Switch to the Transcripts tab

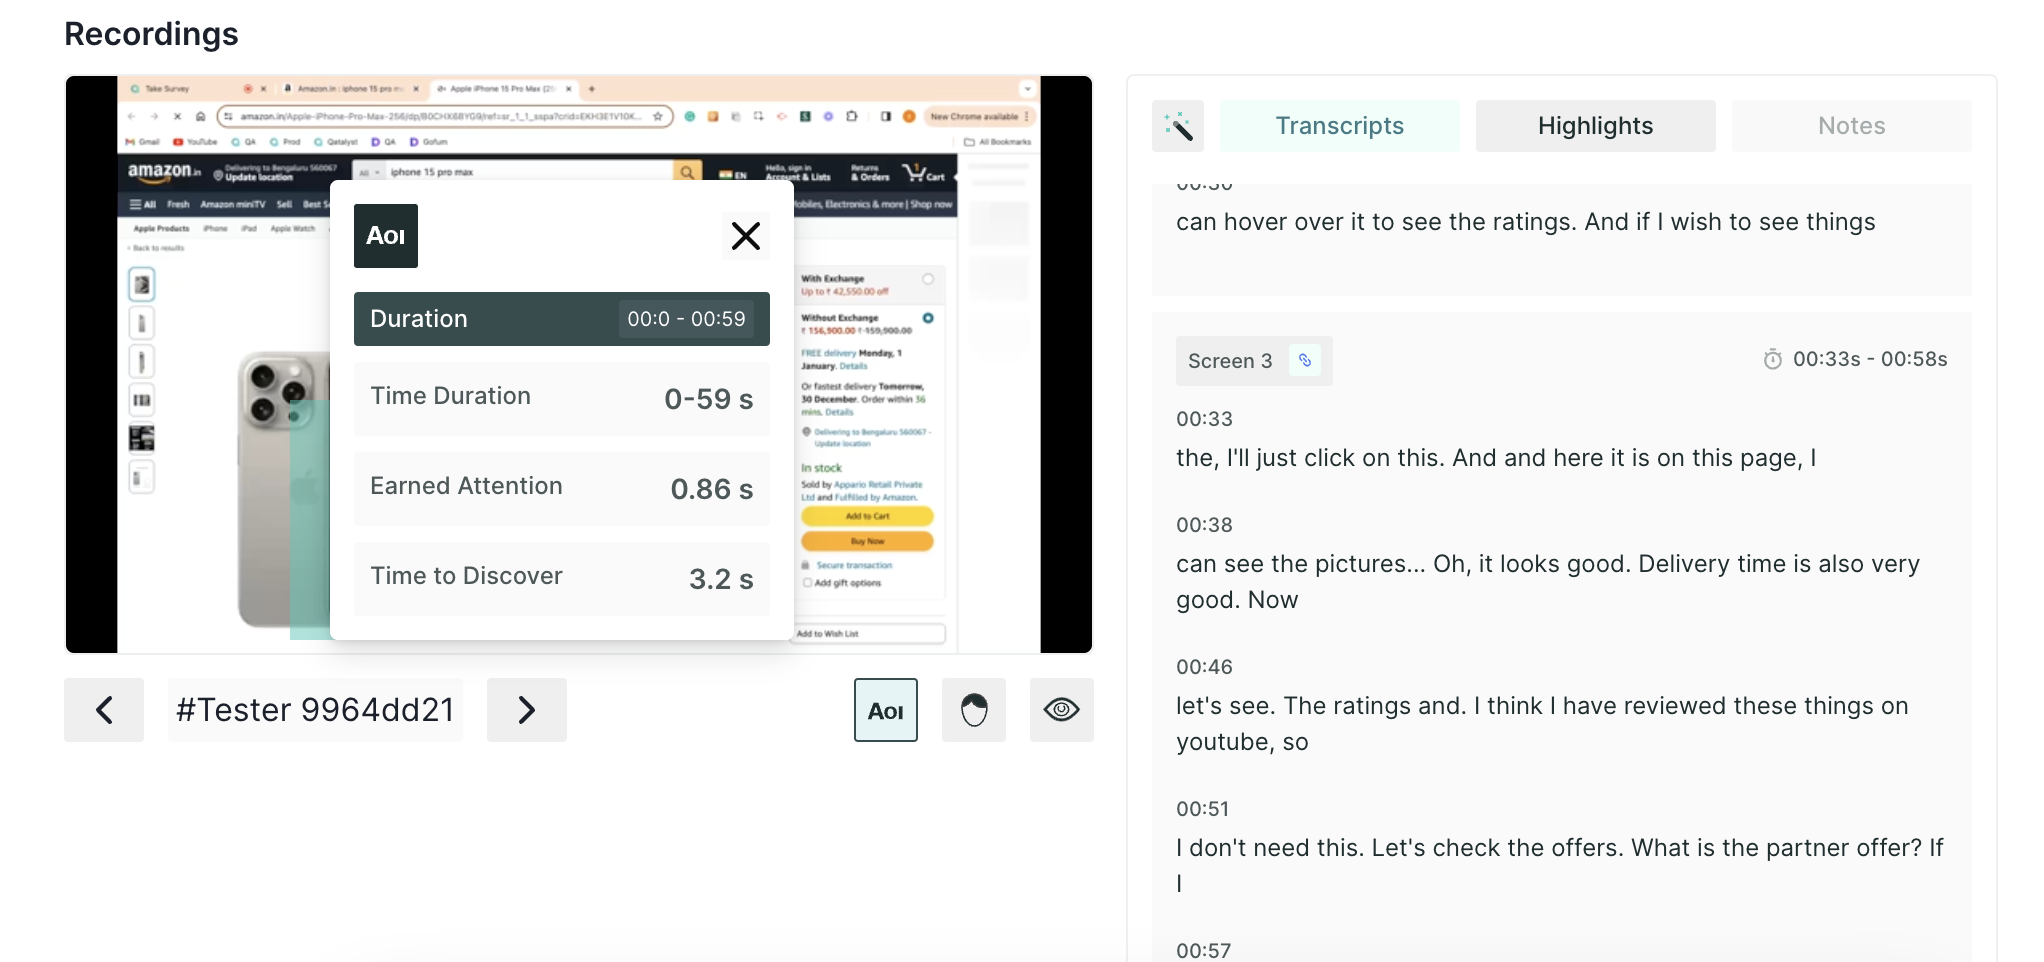tap(1340, 126)
